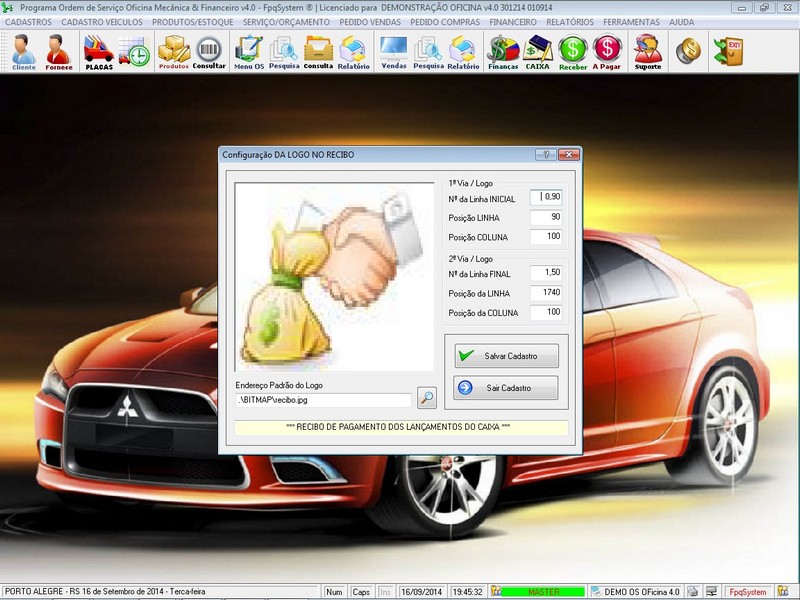
Task: Open the CADASTROS menu
Action: (29, 22)
